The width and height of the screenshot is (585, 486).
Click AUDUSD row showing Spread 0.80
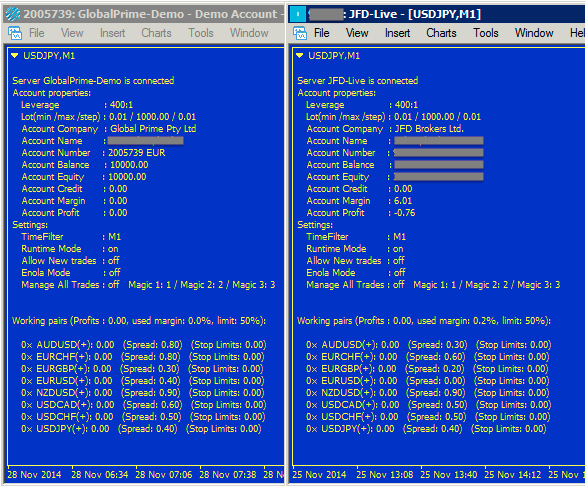coord(144,345)
